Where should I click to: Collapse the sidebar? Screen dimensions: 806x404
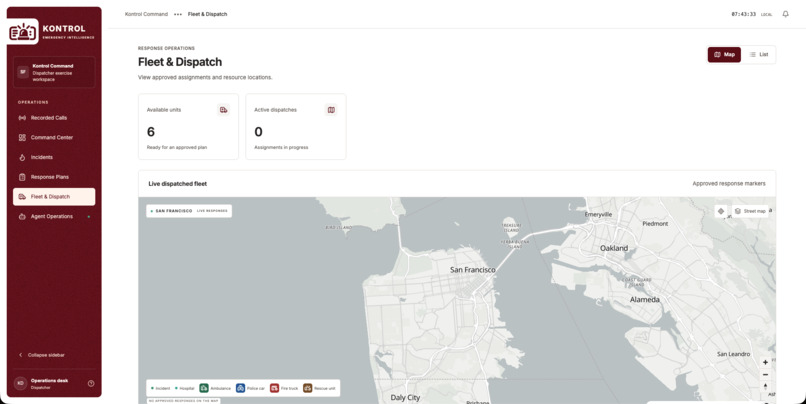[42, 355]
